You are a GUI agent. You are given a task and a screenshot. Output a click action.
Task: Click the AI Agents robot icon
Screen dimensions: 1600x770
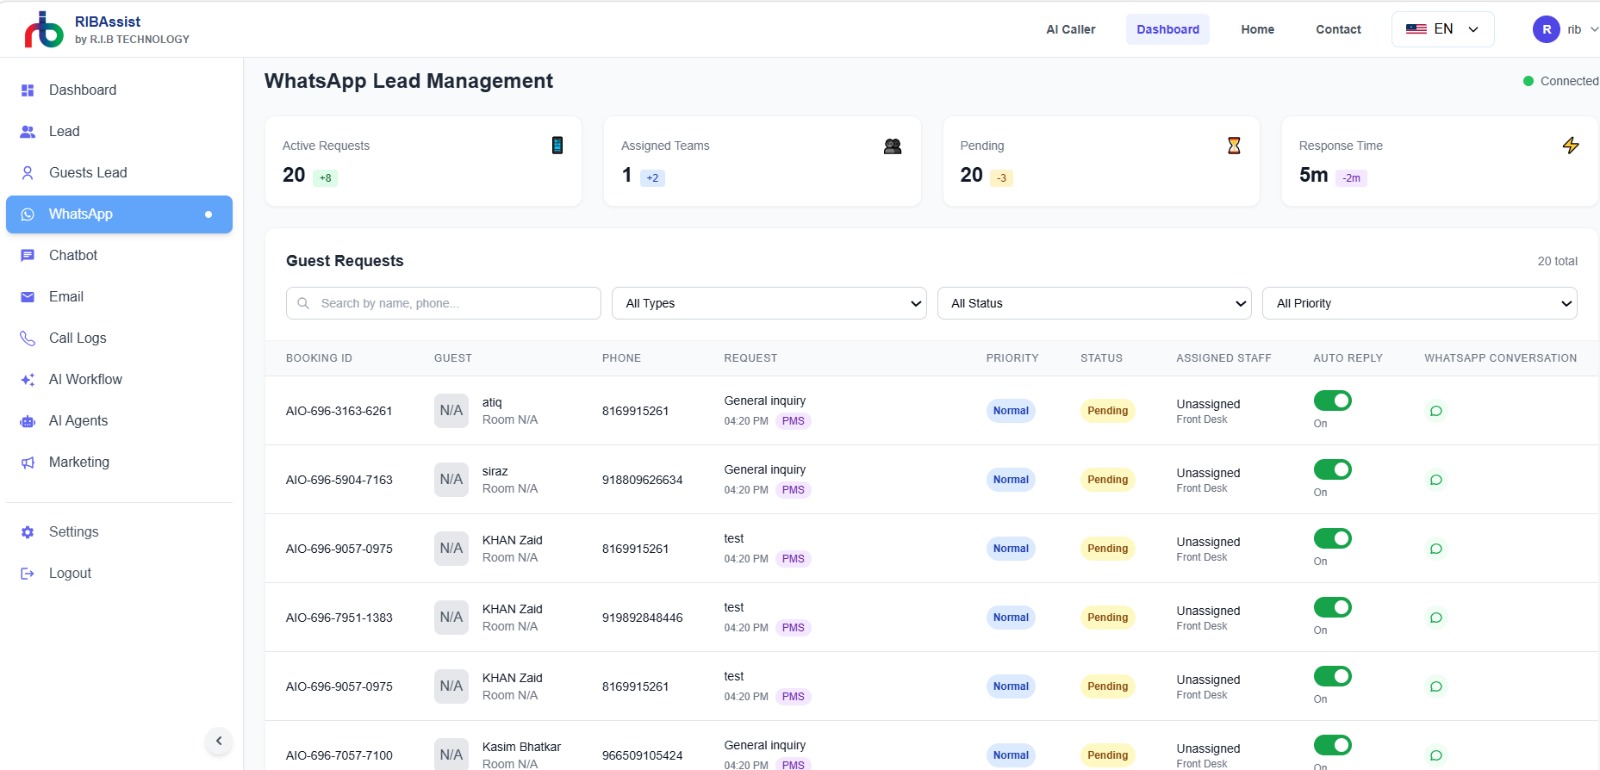28,421
